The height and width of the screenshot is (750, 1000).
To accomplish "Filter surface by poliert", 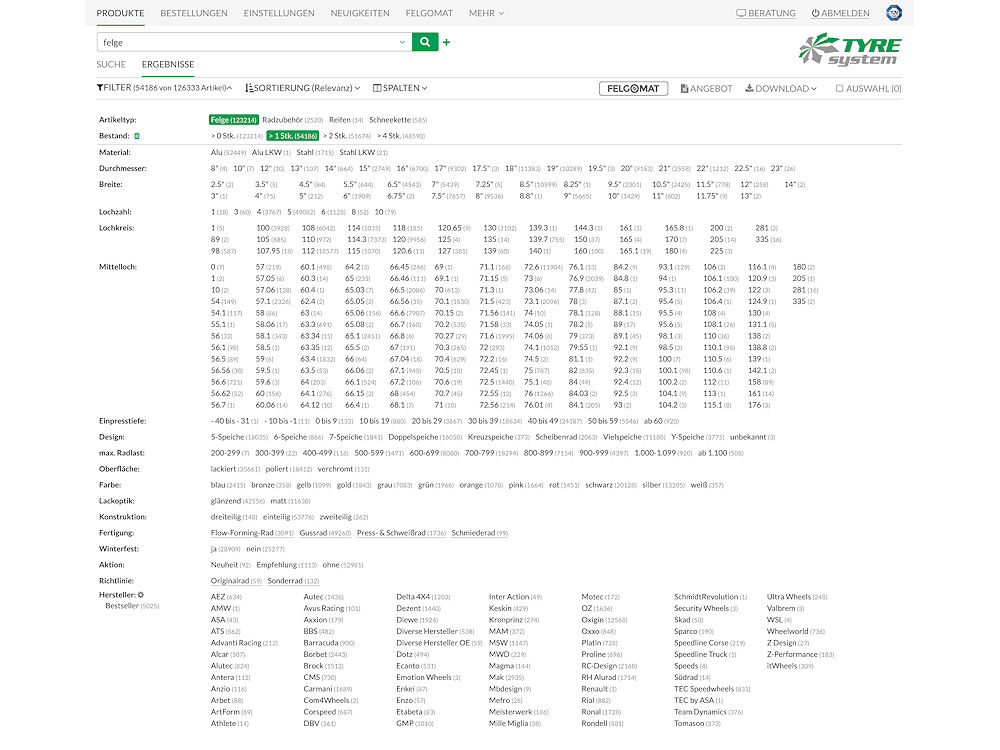I will (288, 469).
